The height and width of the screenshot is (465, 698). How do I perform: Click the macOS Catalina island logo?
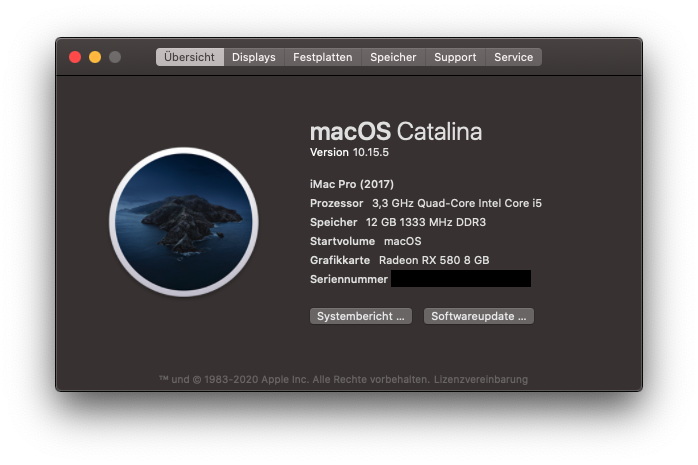(184, 222)
